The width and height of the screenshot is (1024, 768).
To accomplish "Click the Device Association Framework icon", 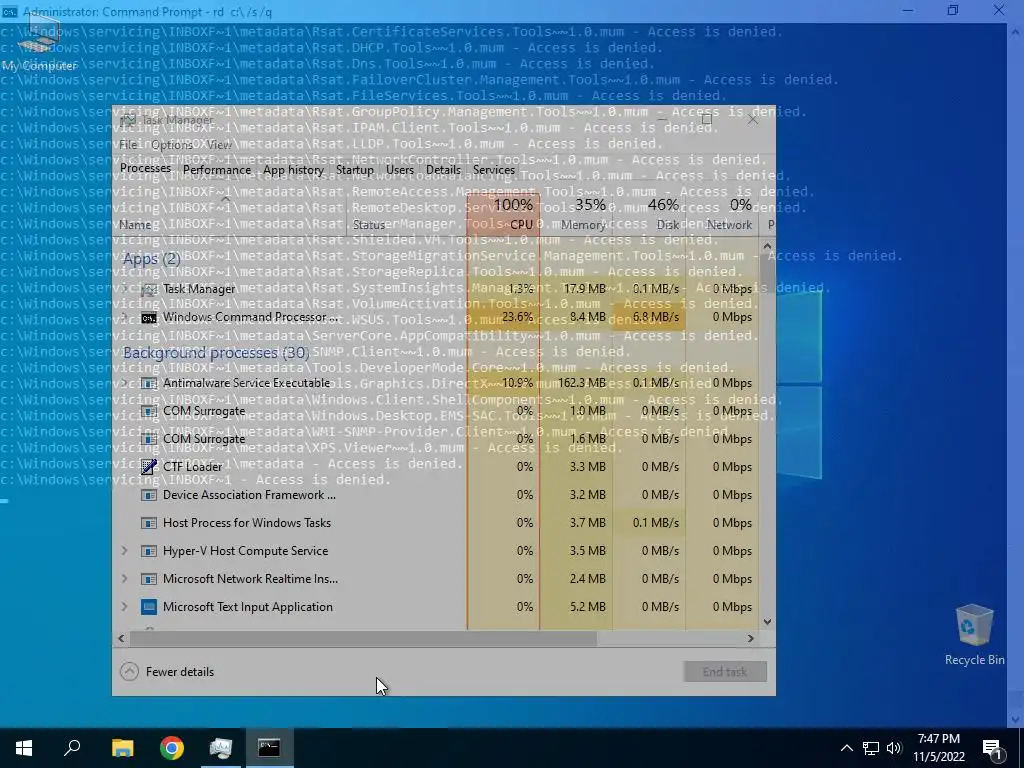I will pos(149,495).
